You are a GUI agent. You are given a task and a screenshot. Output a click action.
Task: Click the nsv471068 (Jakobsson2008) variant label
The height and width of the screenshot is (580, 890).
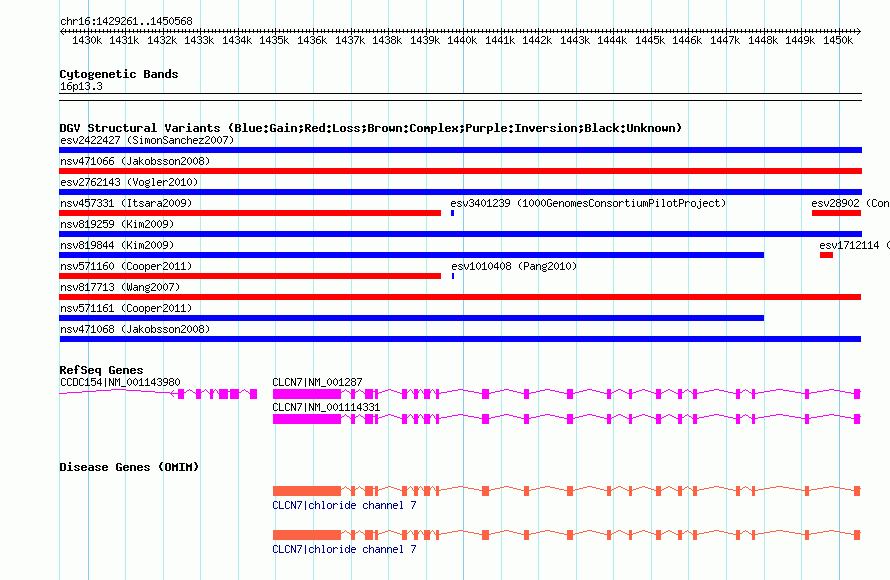click(x=135, y=329)
